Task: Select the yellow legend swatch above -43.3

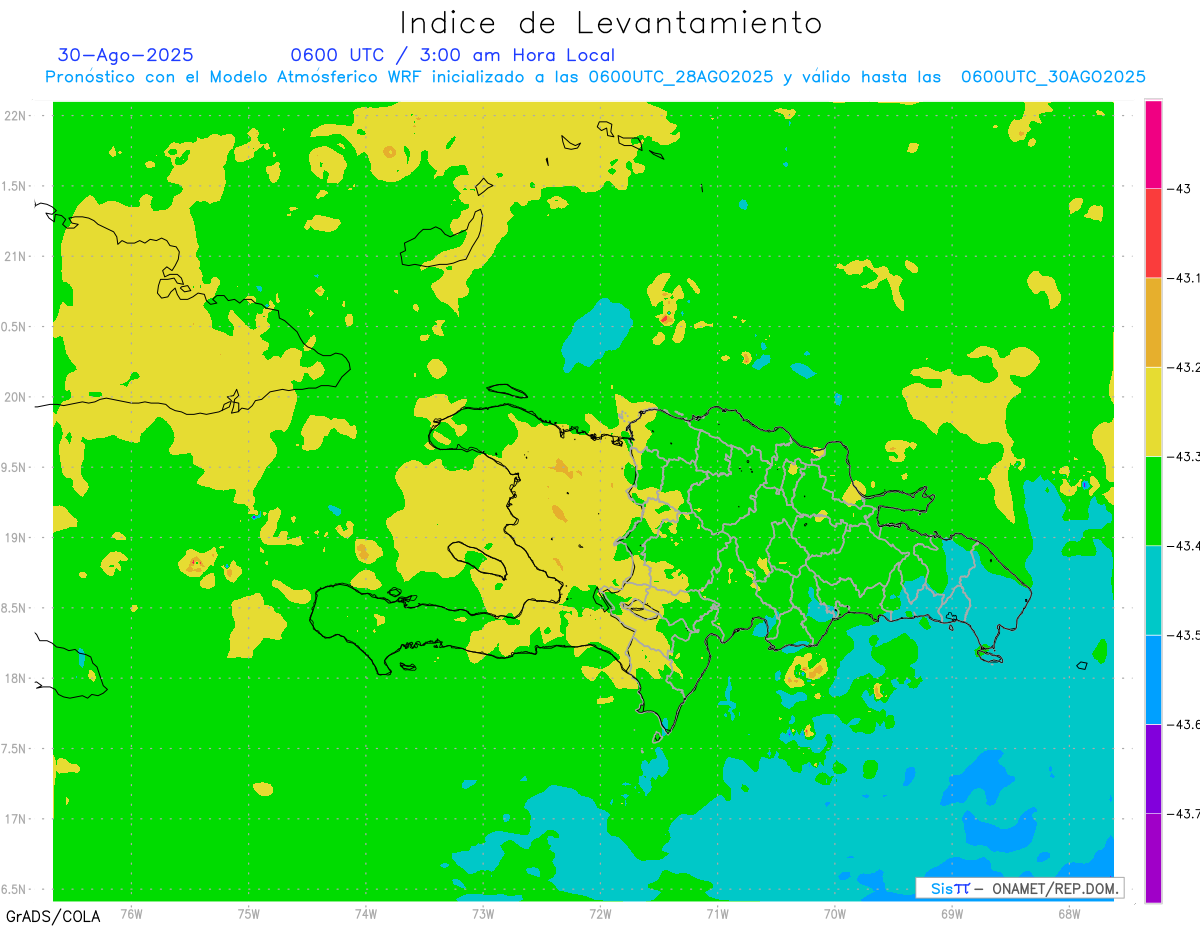Action: click(x=1153, y=411)
